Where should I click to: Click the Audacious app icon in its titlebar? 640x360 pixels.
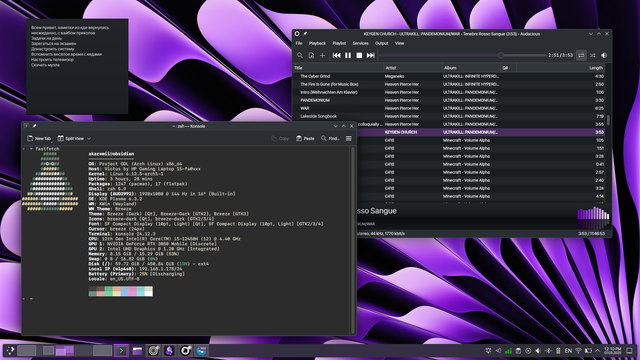point(297,34)
